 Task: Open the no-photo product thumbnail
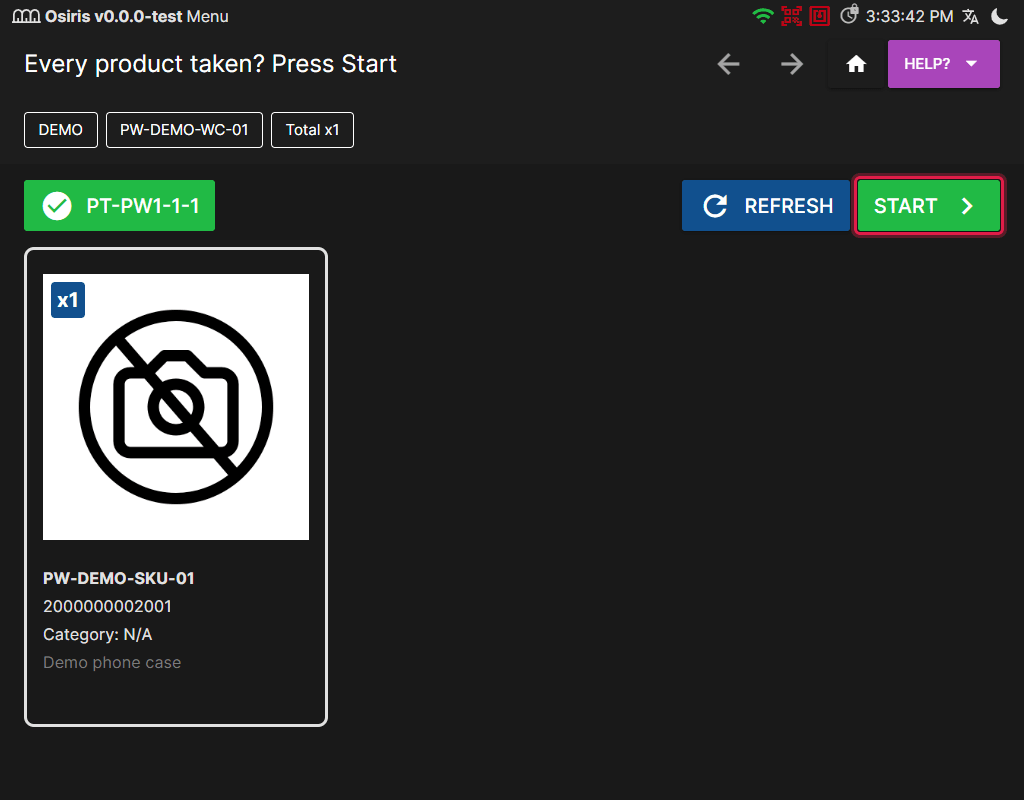[176, 407]
